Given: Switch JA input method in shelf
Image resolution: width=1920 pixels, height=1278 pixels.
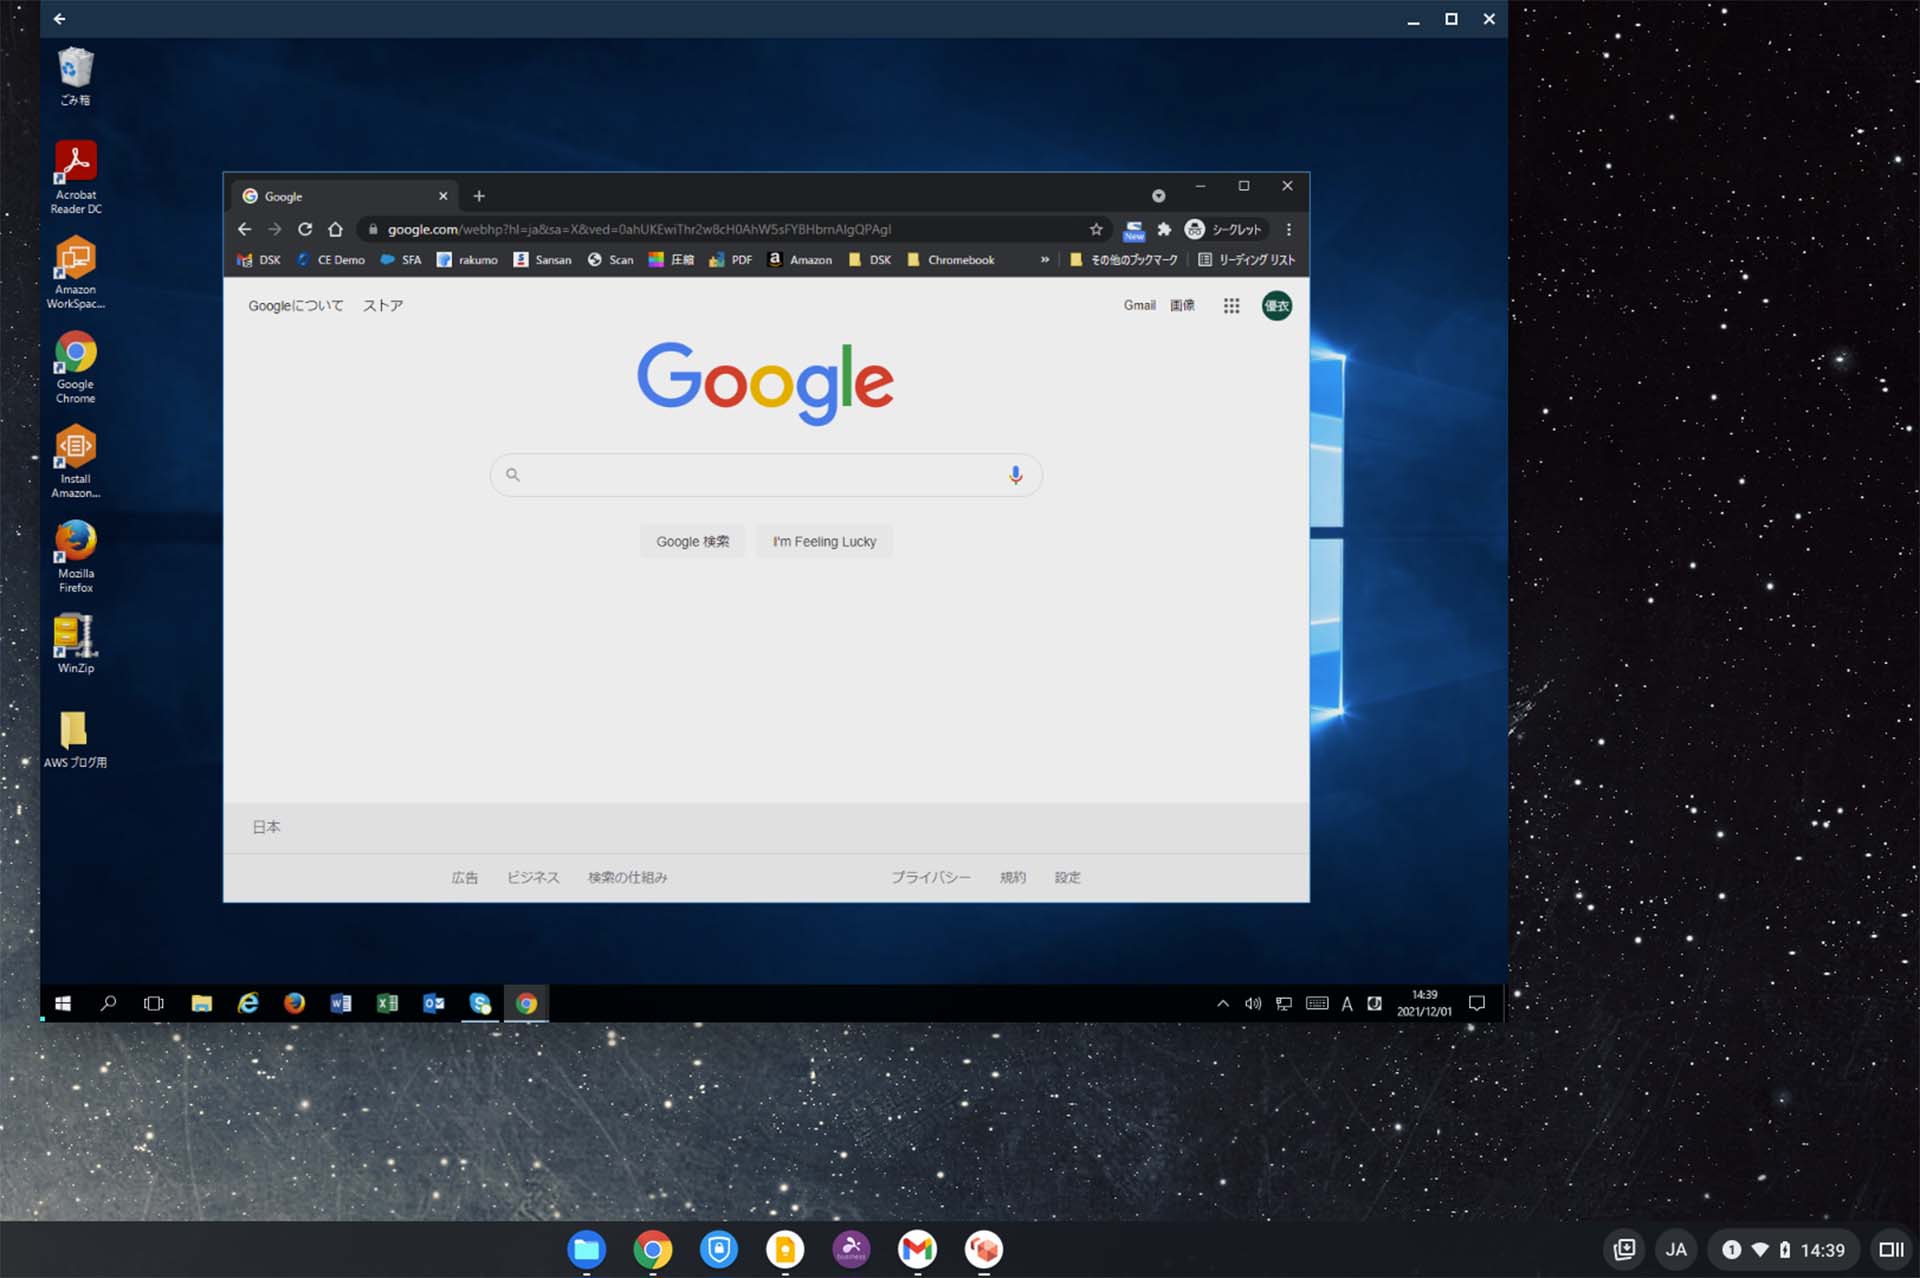Looking at the screenshot, I should click(x=1676, y=1249).
